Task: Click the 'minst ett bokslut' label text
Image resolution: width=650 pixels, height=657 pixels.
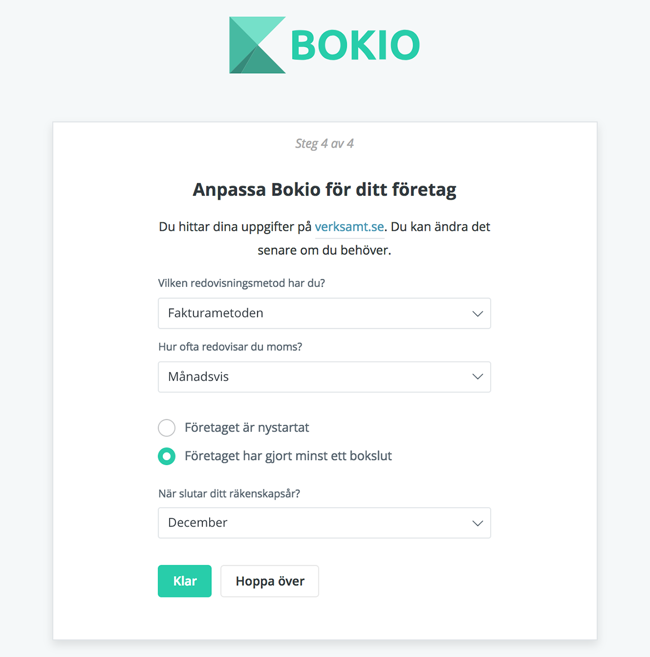Action: 341,456
